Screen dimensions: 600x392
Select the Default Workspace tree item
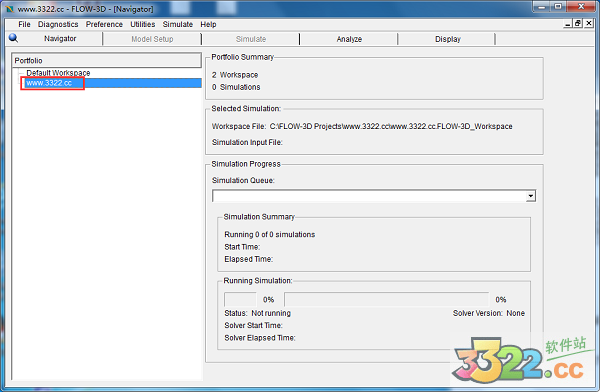coord(58,73)
